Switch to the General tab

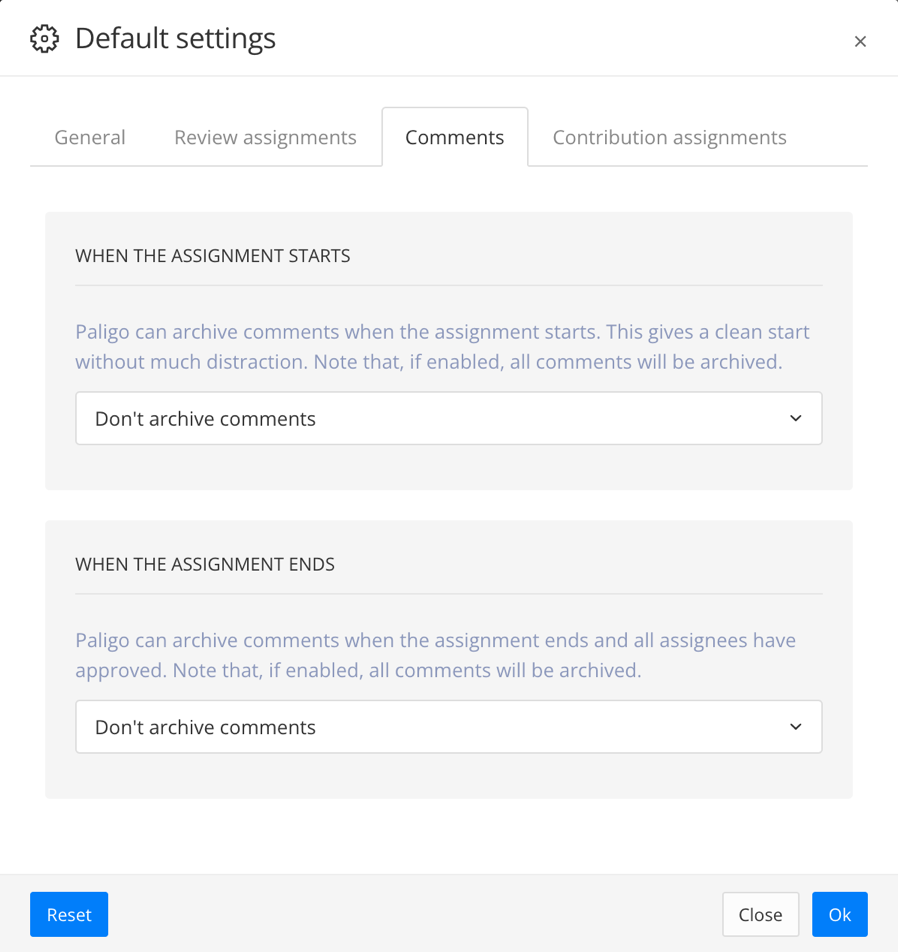(x=89, y=137)
